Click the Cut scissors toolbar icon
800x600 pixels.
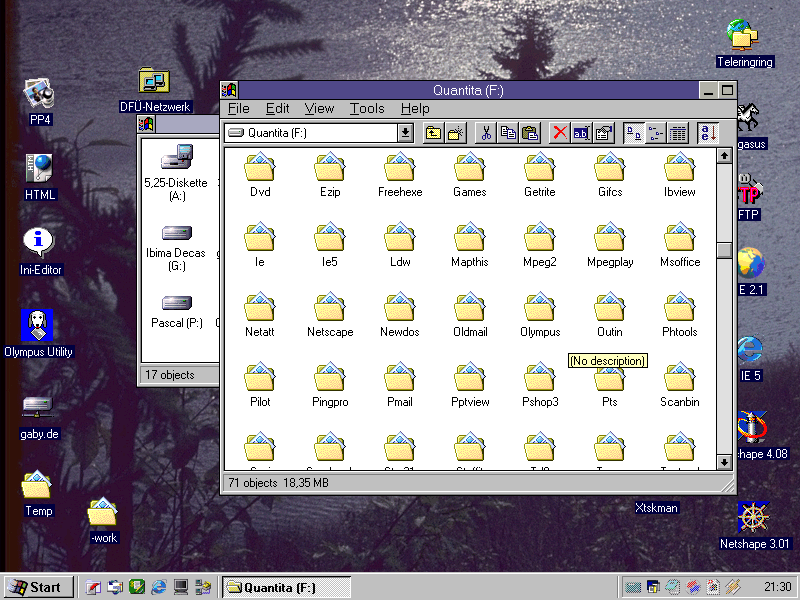click(x=486, y=133)
